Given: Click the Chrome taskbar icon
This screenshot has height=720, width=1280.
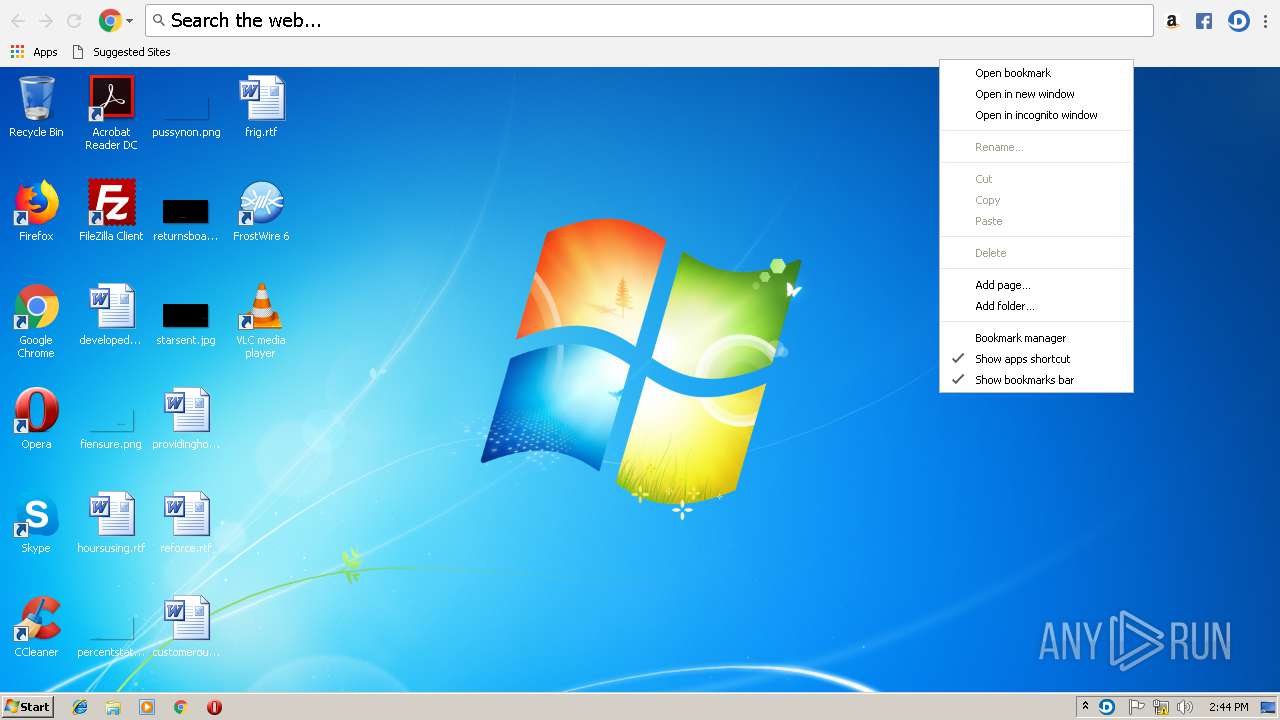Looking at the screenshot, I should point(181,707).
